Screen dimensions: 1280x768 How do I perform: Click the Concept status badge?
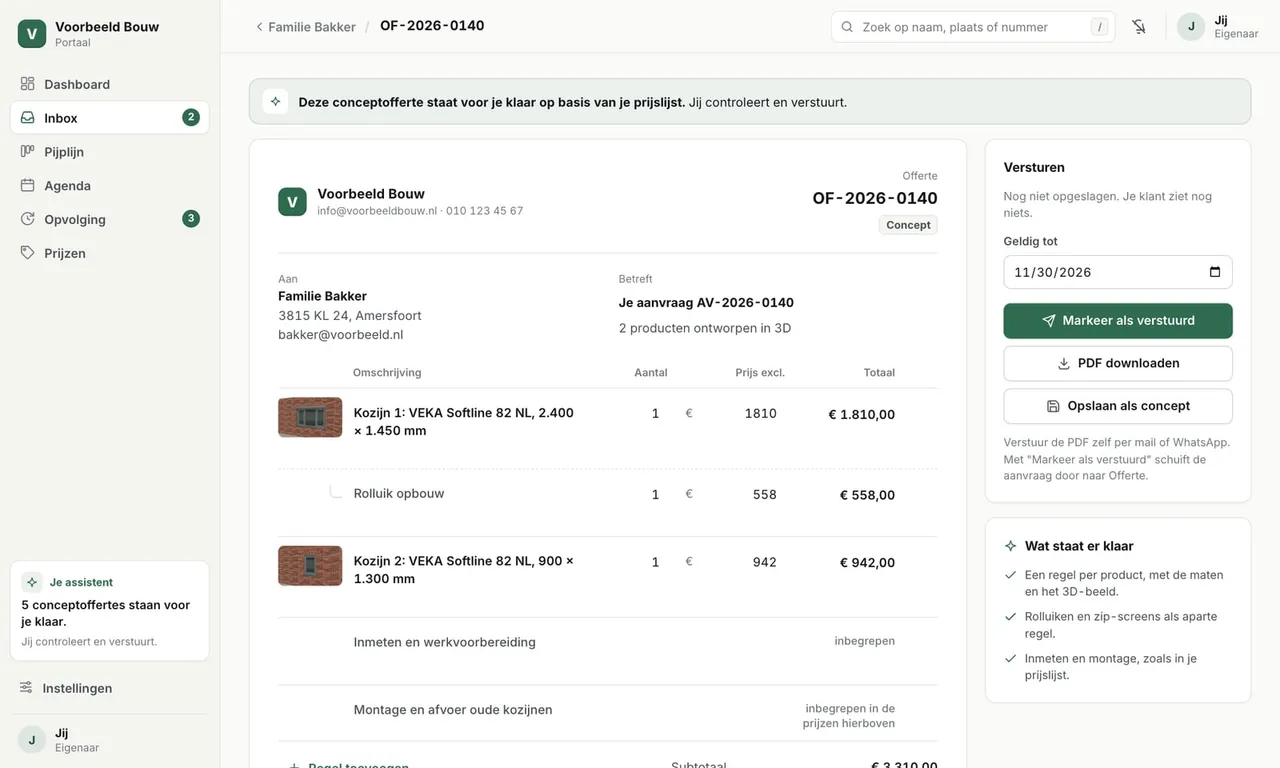[908, 225]
